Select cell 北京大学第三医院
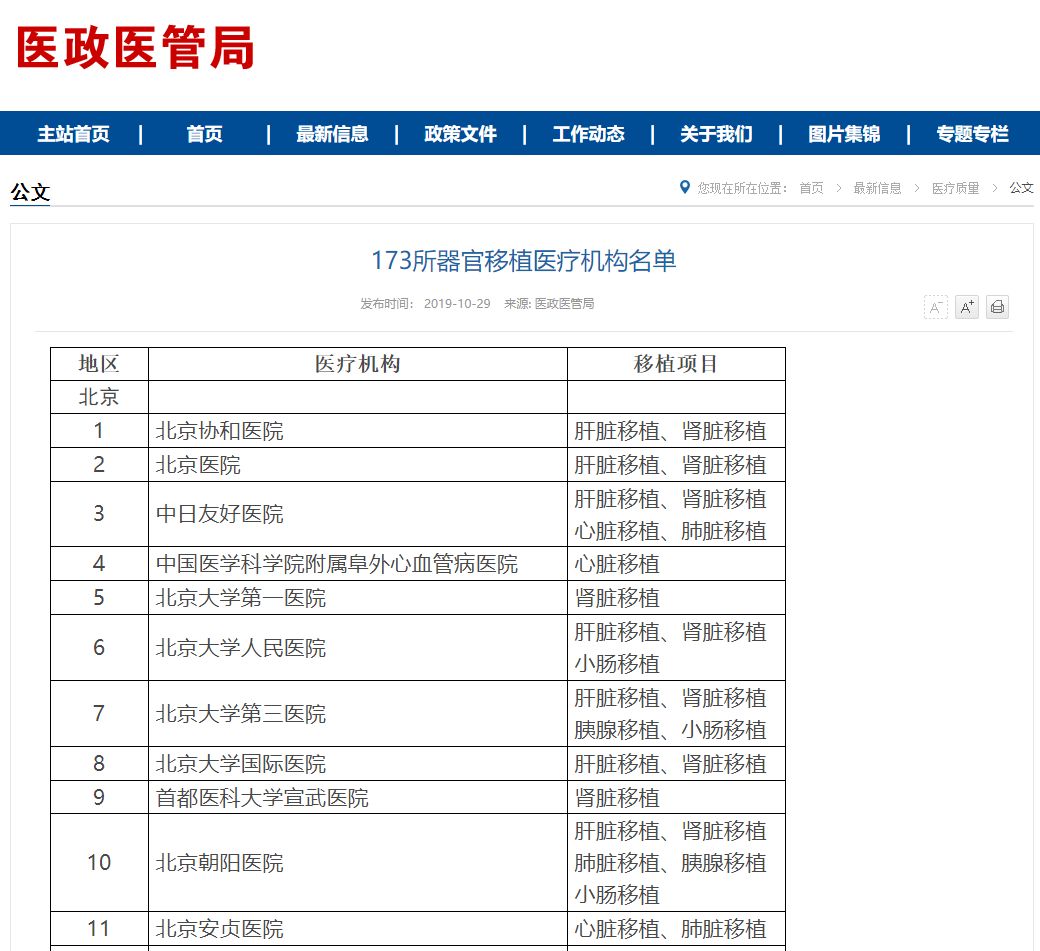The width and height of the screenshot is (1040, 951). pos(358,714)
